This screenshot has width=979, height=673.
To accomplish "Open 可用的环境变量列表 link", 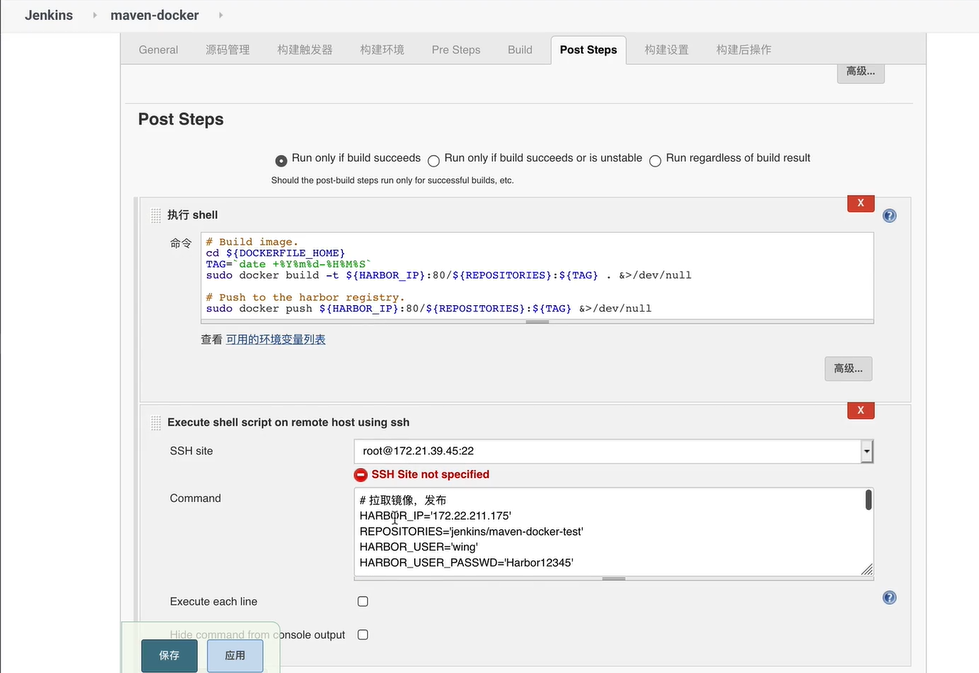I will pos(275,340).
